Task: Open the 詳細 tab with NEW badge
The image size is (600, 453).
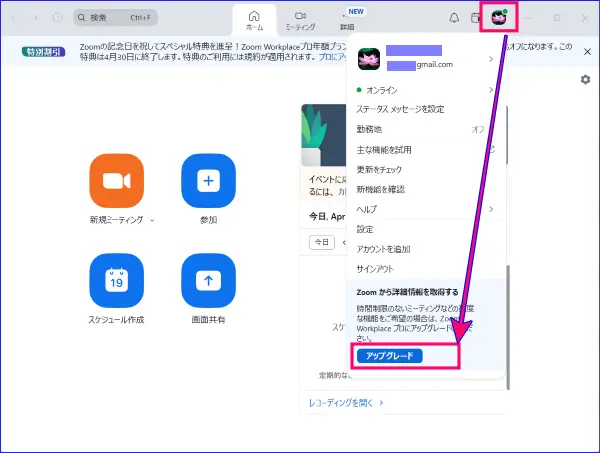Action: (347, 21)
